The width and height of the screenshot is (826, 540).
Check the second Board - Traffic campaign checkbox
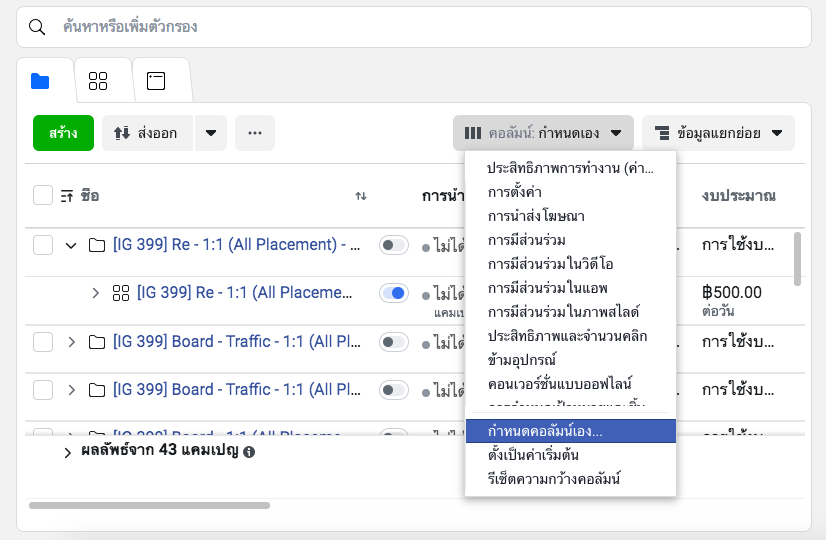(43, 390)
